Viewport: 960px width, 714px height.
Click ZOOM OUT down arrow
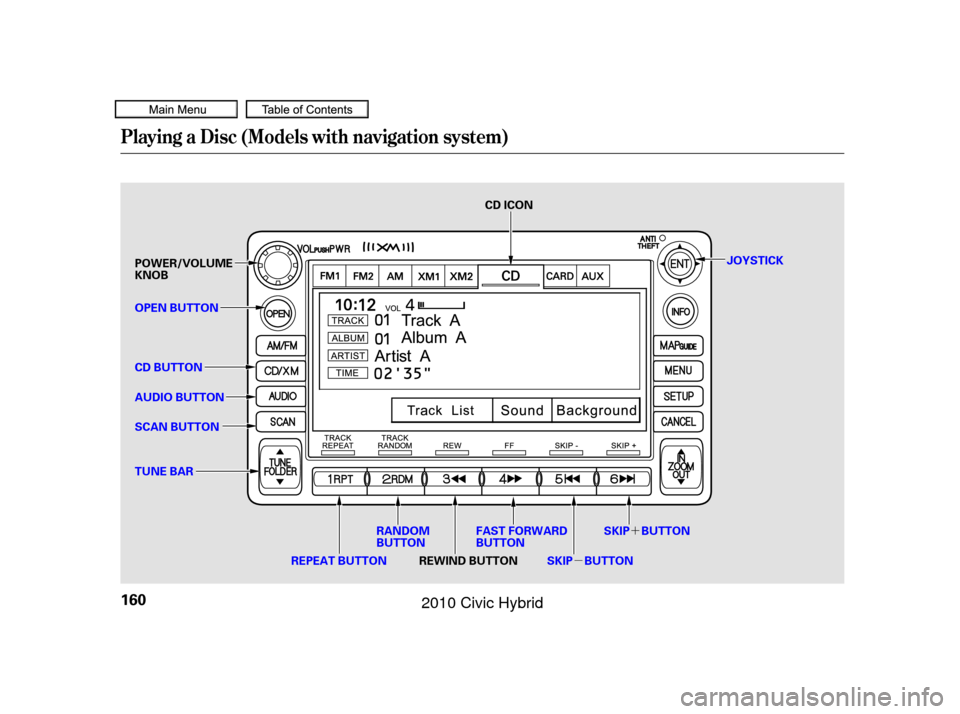coord(681,481)
